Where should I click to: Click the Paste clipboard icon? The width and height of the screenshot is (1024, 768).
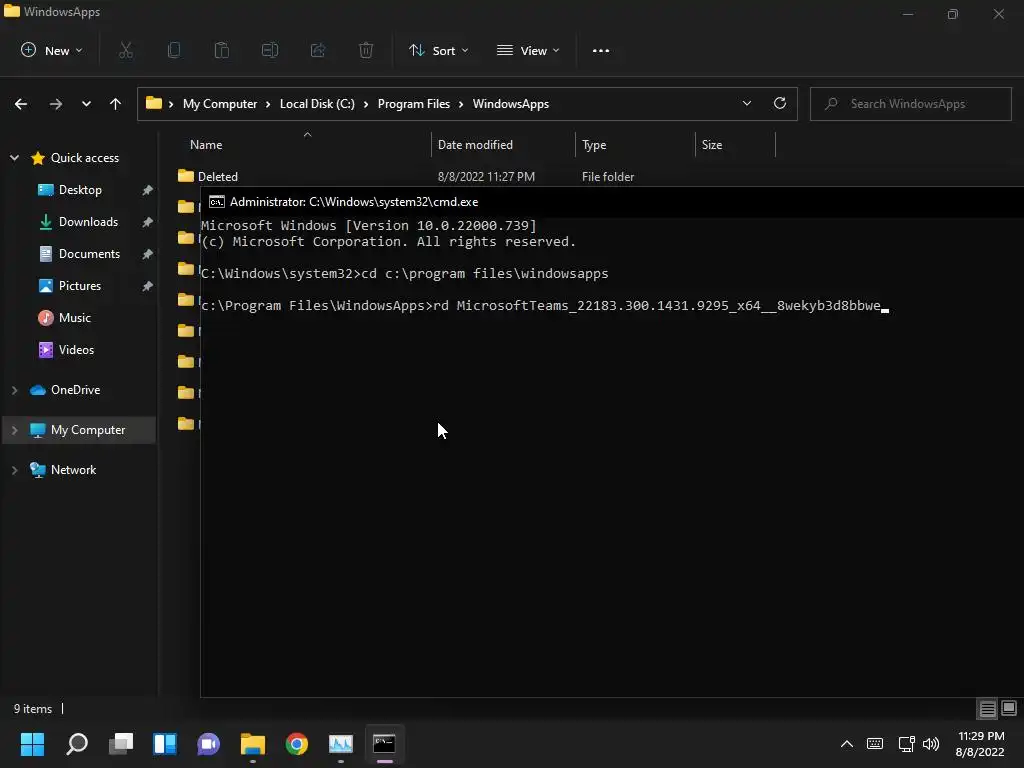[222, 50]
